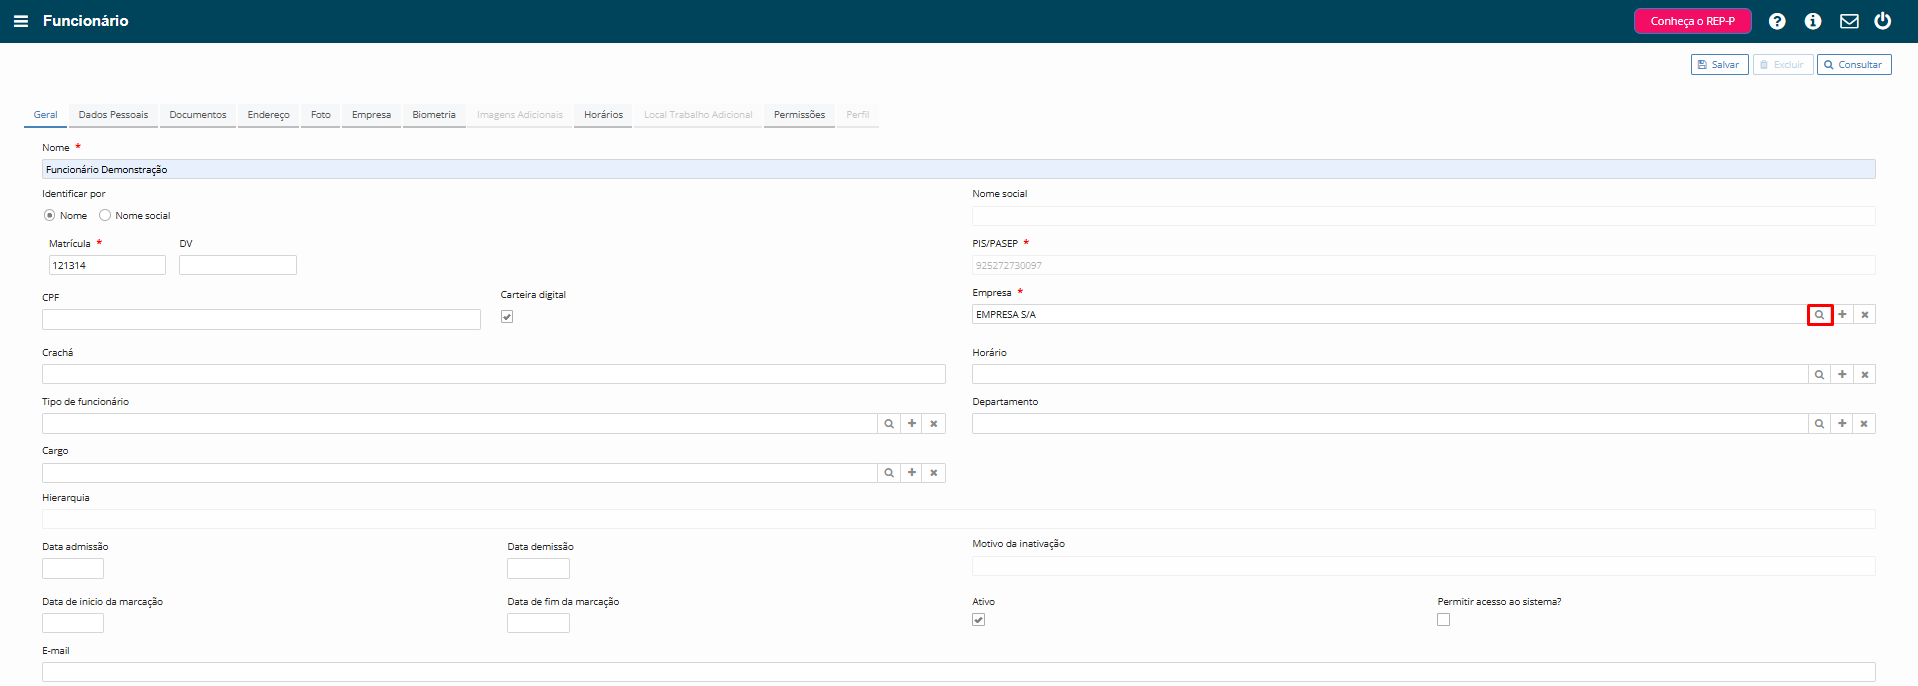
Task: Click the Data de início da marcação field
Action: point(73,623)
